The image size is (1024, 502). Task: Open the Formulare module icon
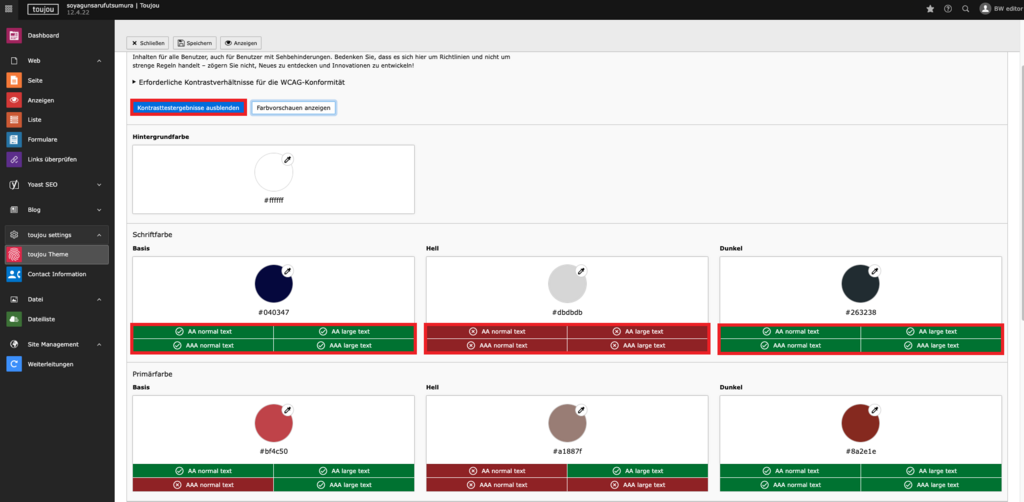click(14, 139)
